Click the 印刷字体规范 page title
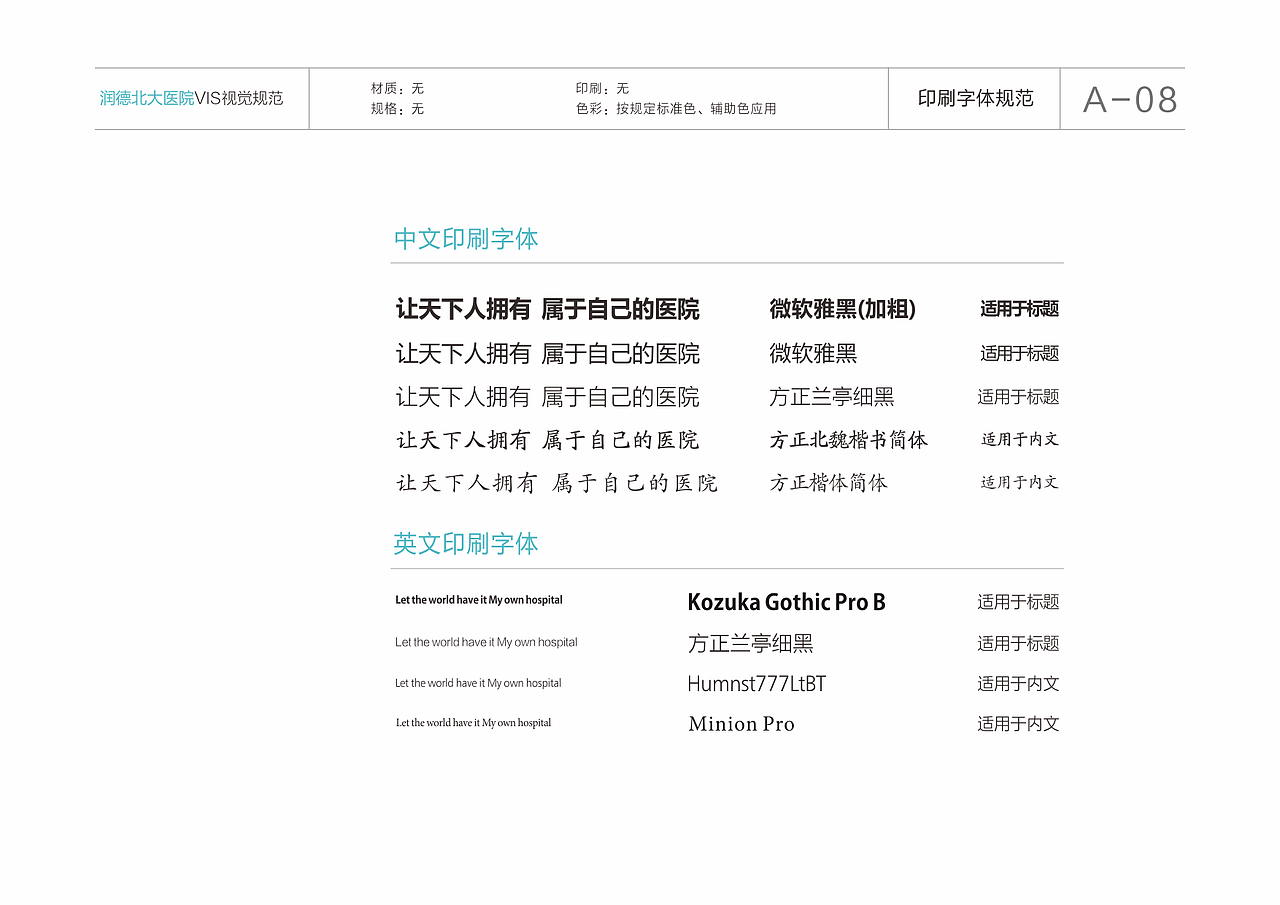This screenshot has height=905, width=1280. pyautogui.click(x=975, y=98)
